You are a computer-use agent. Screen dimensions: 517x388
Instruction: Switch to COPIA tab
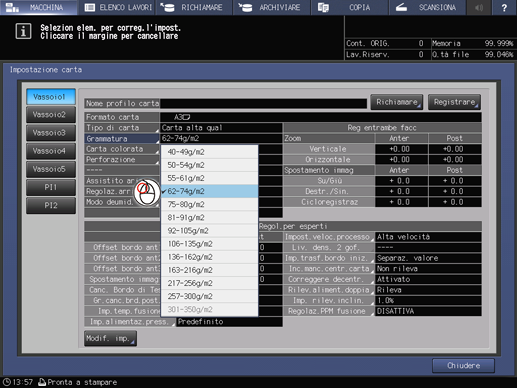point(349,7)
